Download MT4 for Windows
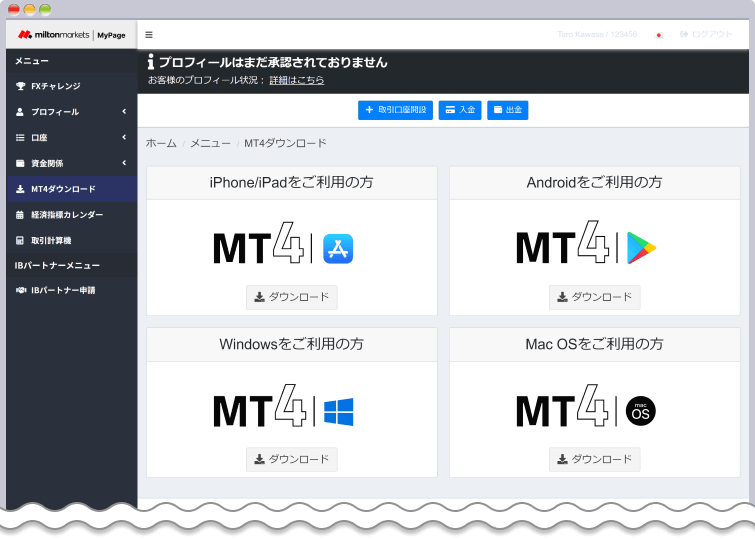Viewport: 755px width, 540px height. (292, 459)
